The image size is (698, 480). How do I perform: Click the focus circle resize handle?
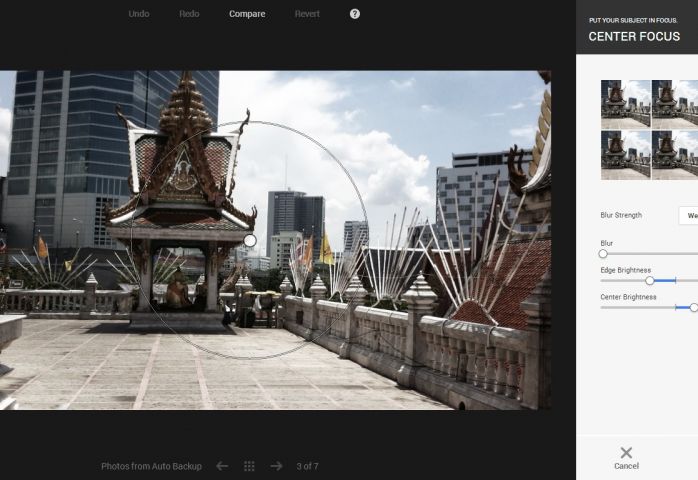[250, 240]
